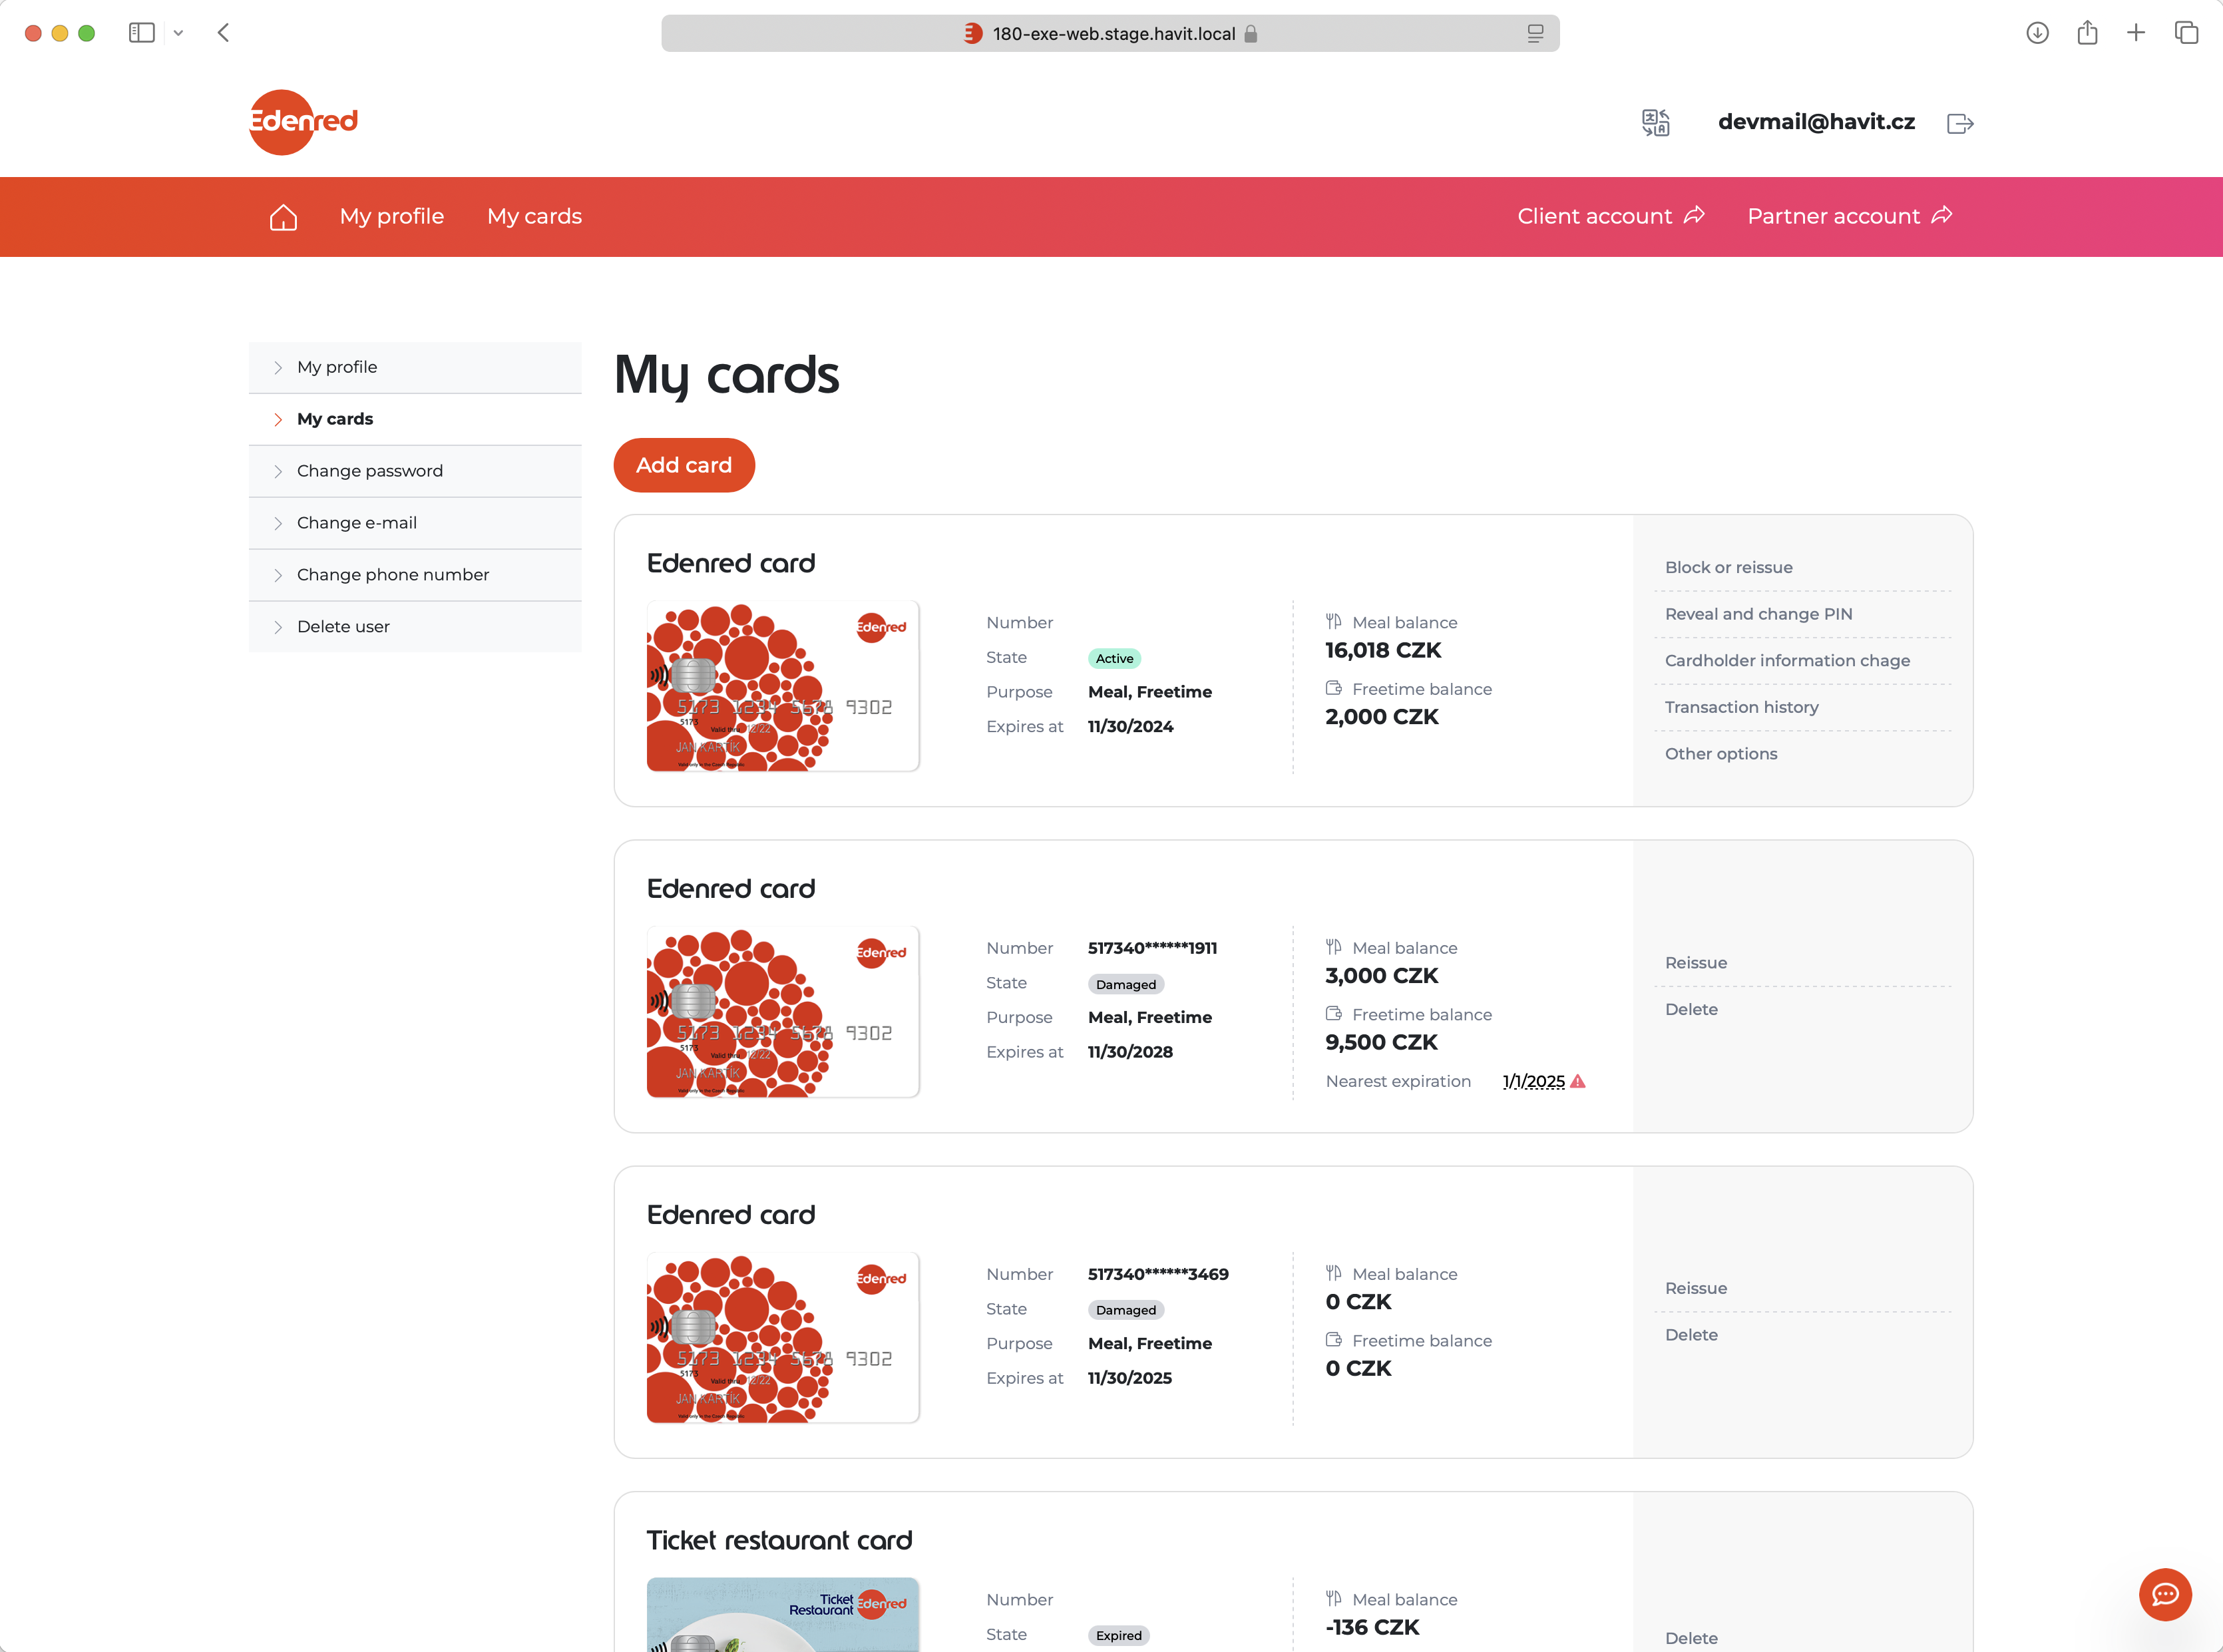The height and width of the screenshot is (1652, 2223).
Task: Click the first Edenred card image
Action: click(782, 686)
